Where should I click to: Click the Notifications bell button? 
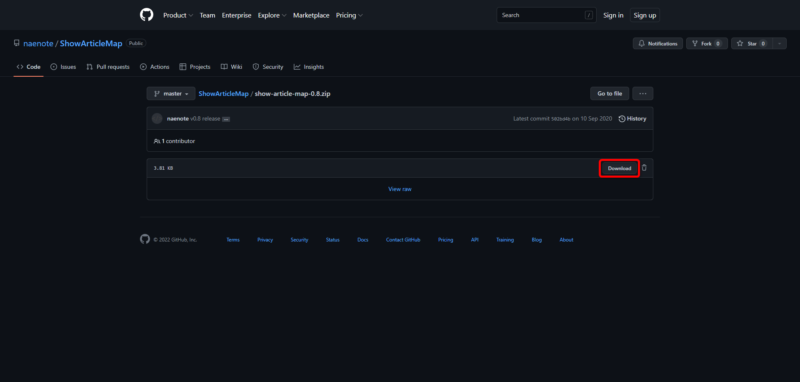click(658, 44)
